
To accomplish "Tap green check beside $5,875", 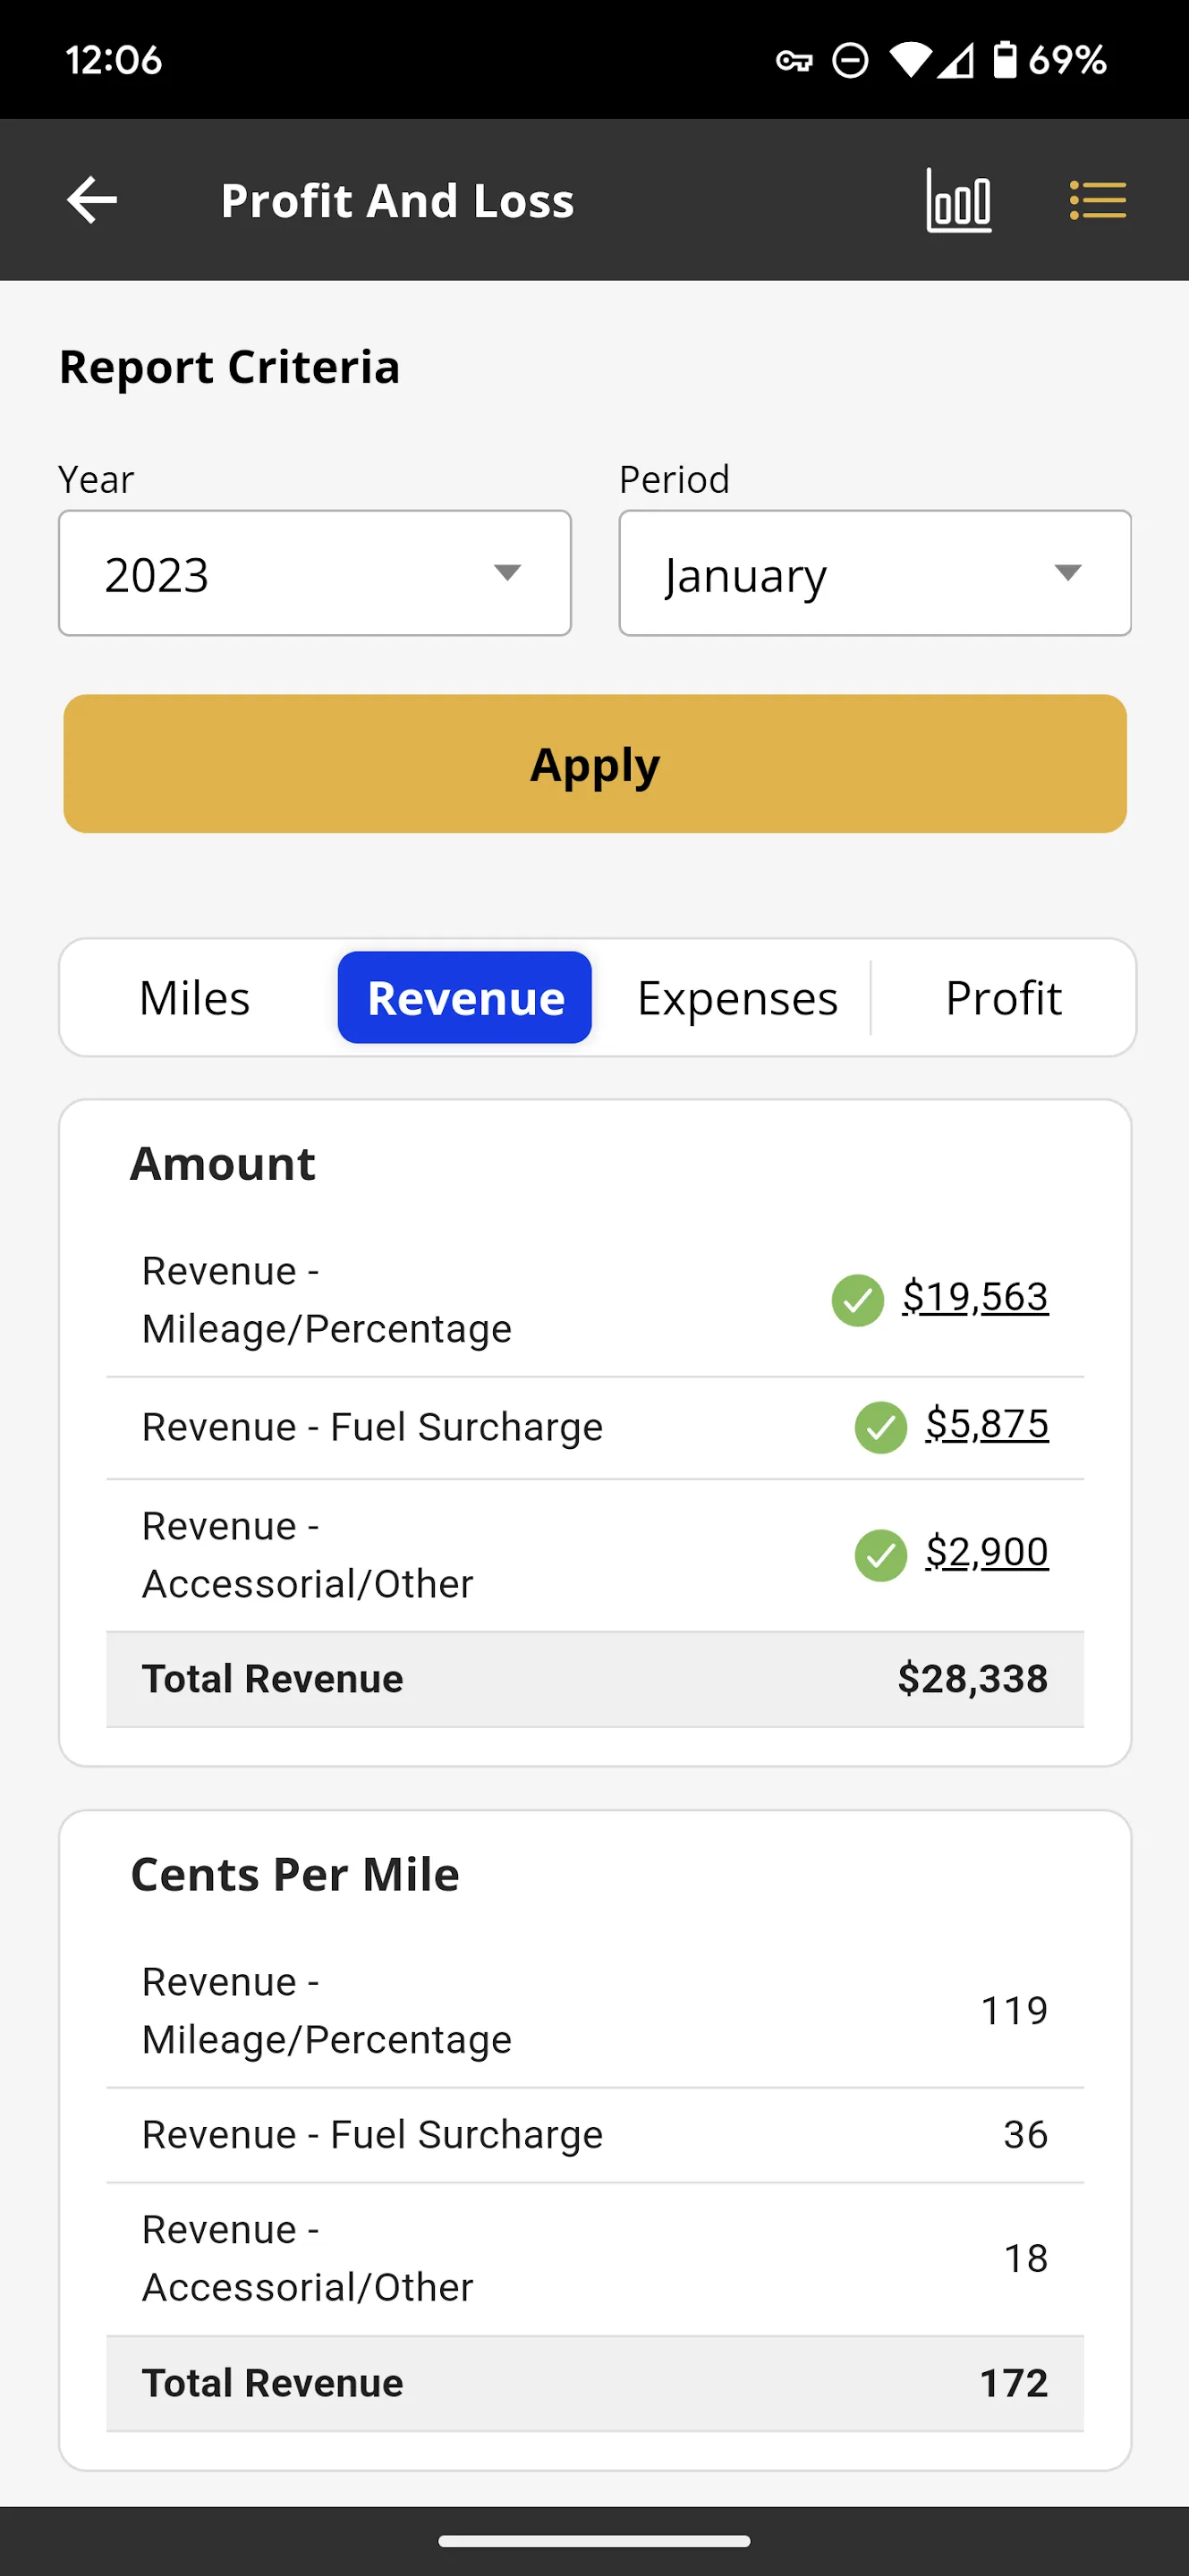I will point(880,1427).
